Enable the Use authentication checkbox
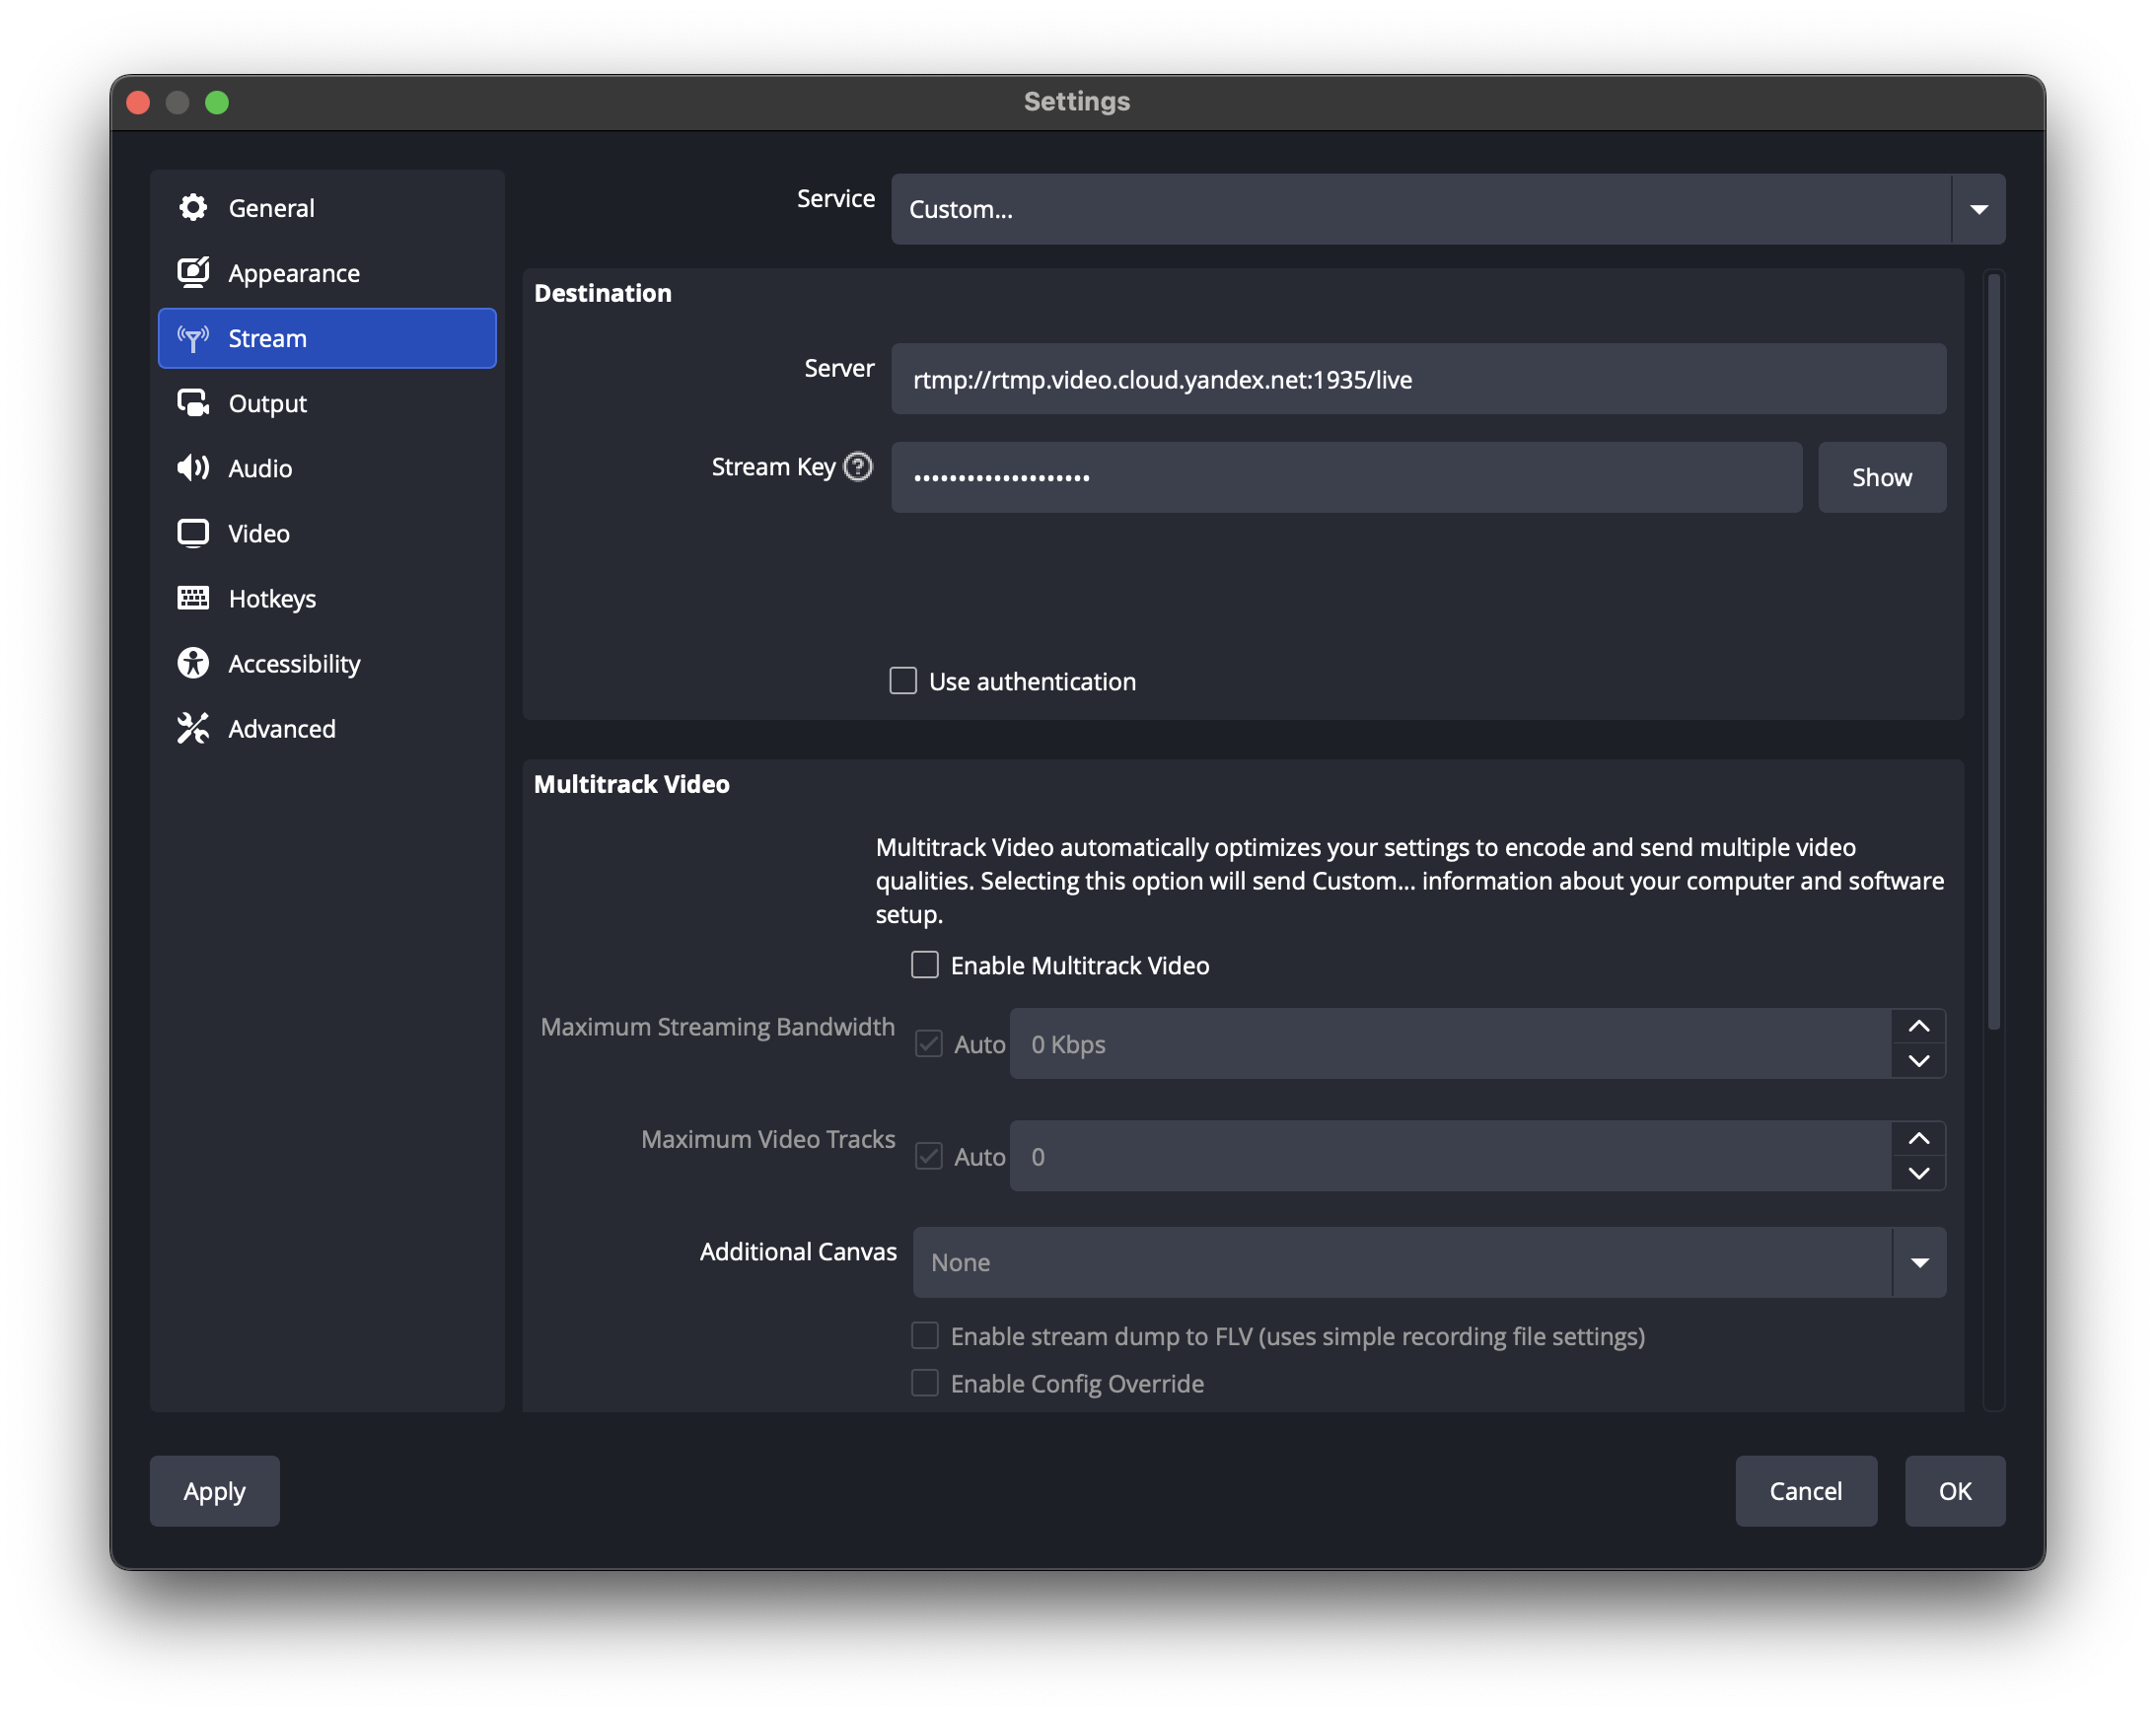 point(903,681)
